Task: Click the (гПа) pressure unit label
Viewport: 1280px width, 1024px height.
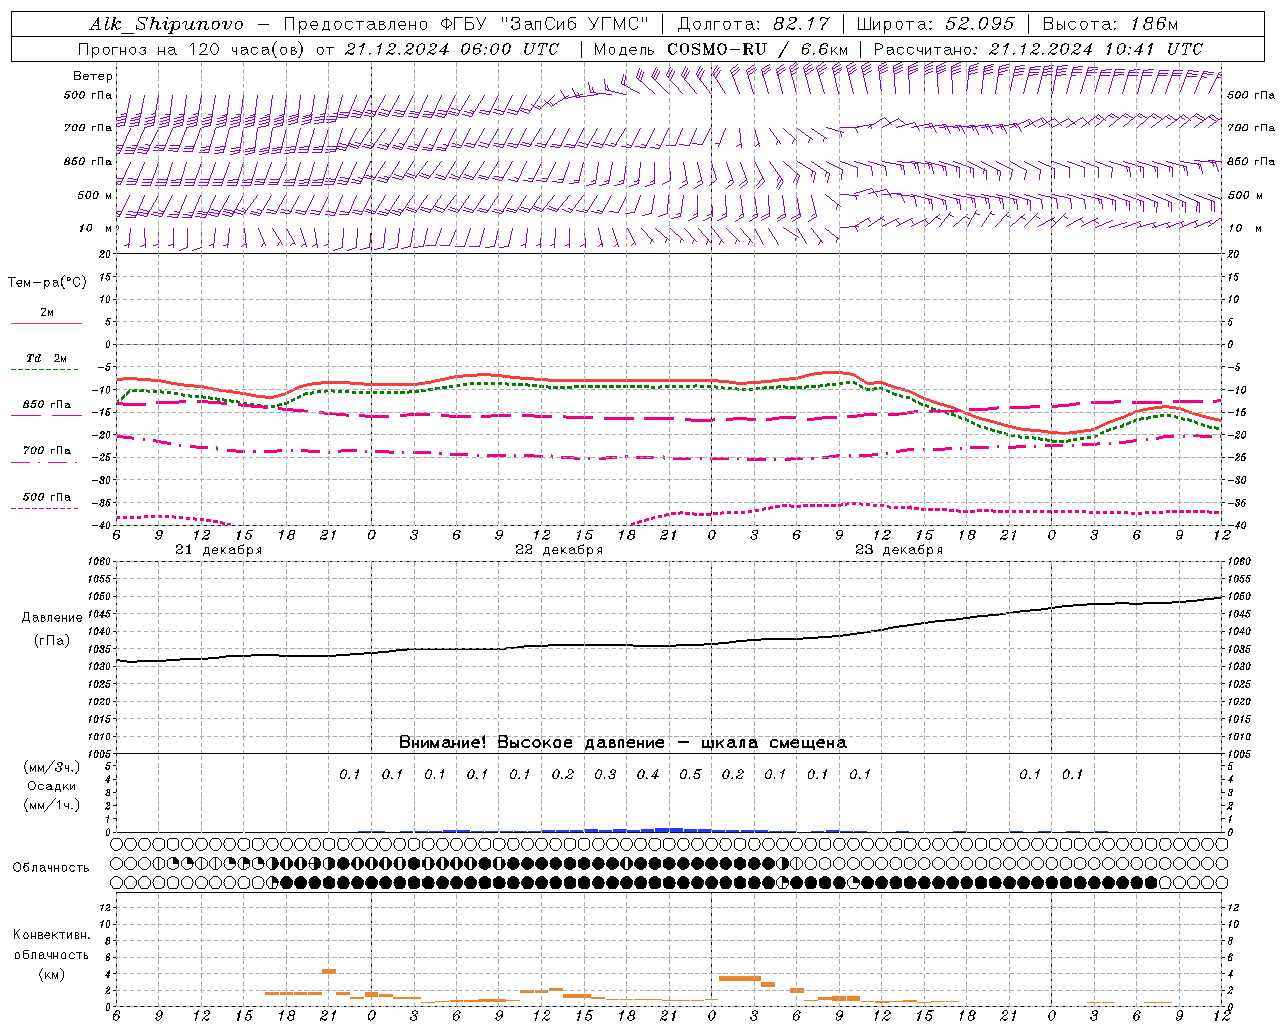Action: (x=52, y=640)
